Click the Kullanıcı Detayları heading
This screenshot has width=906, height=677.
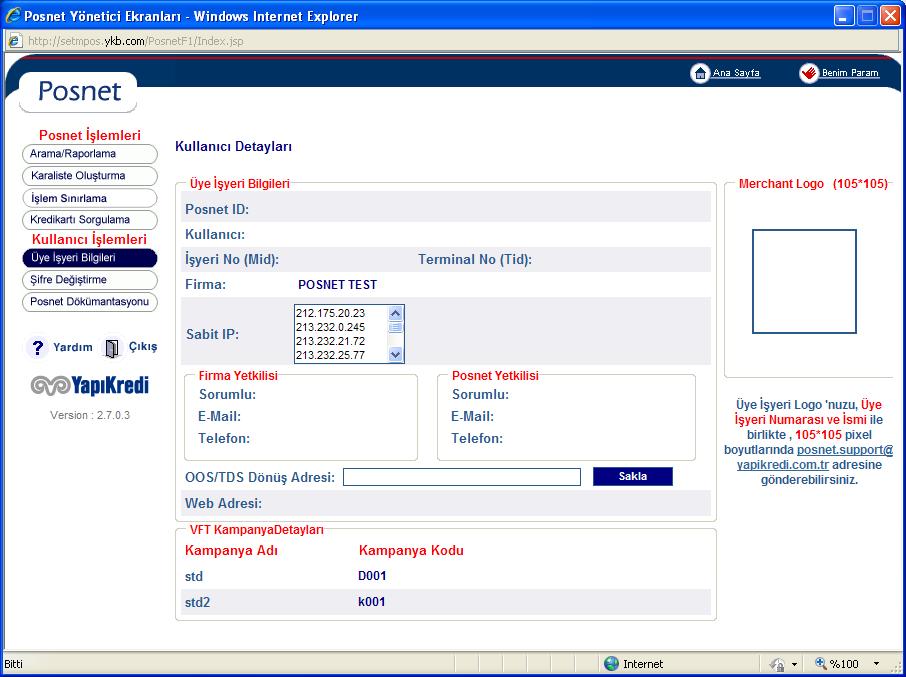pos(233,147)
